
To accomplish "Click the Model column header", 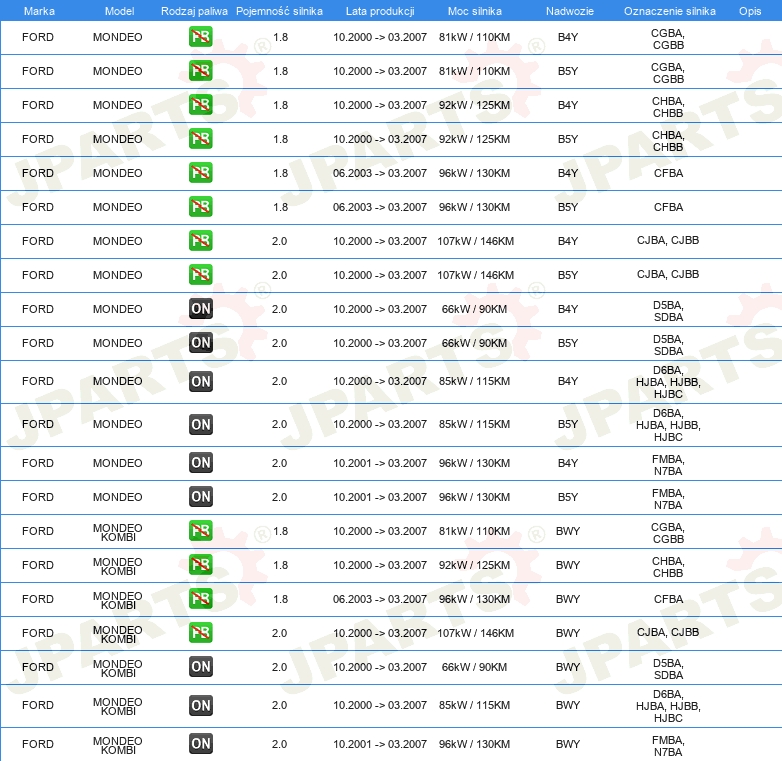I will click(119, 11).
